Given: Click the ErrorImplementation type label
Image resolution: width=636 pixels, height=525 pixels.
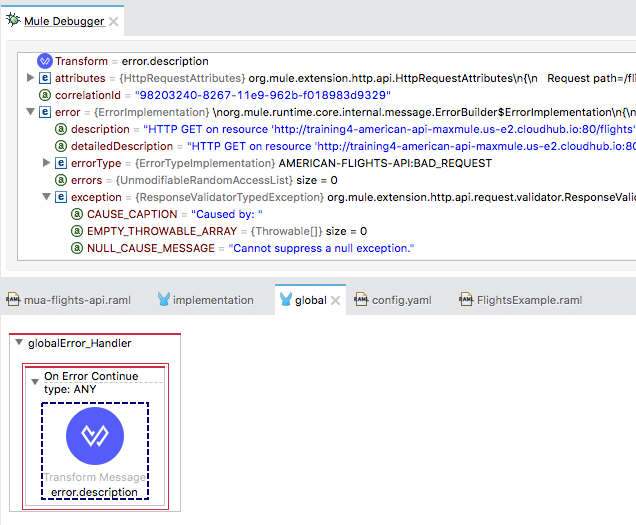Looking at the screenshot, I should [152, 112].
